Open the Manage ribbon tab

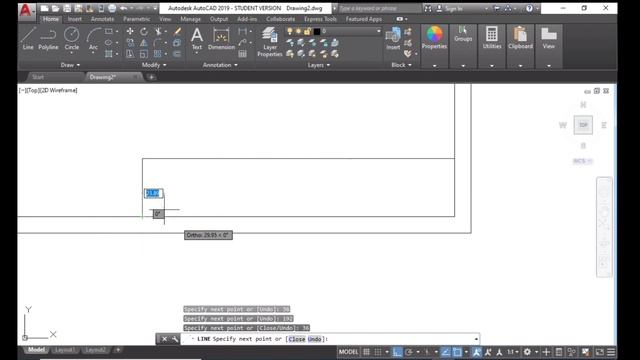coord(191,19)
